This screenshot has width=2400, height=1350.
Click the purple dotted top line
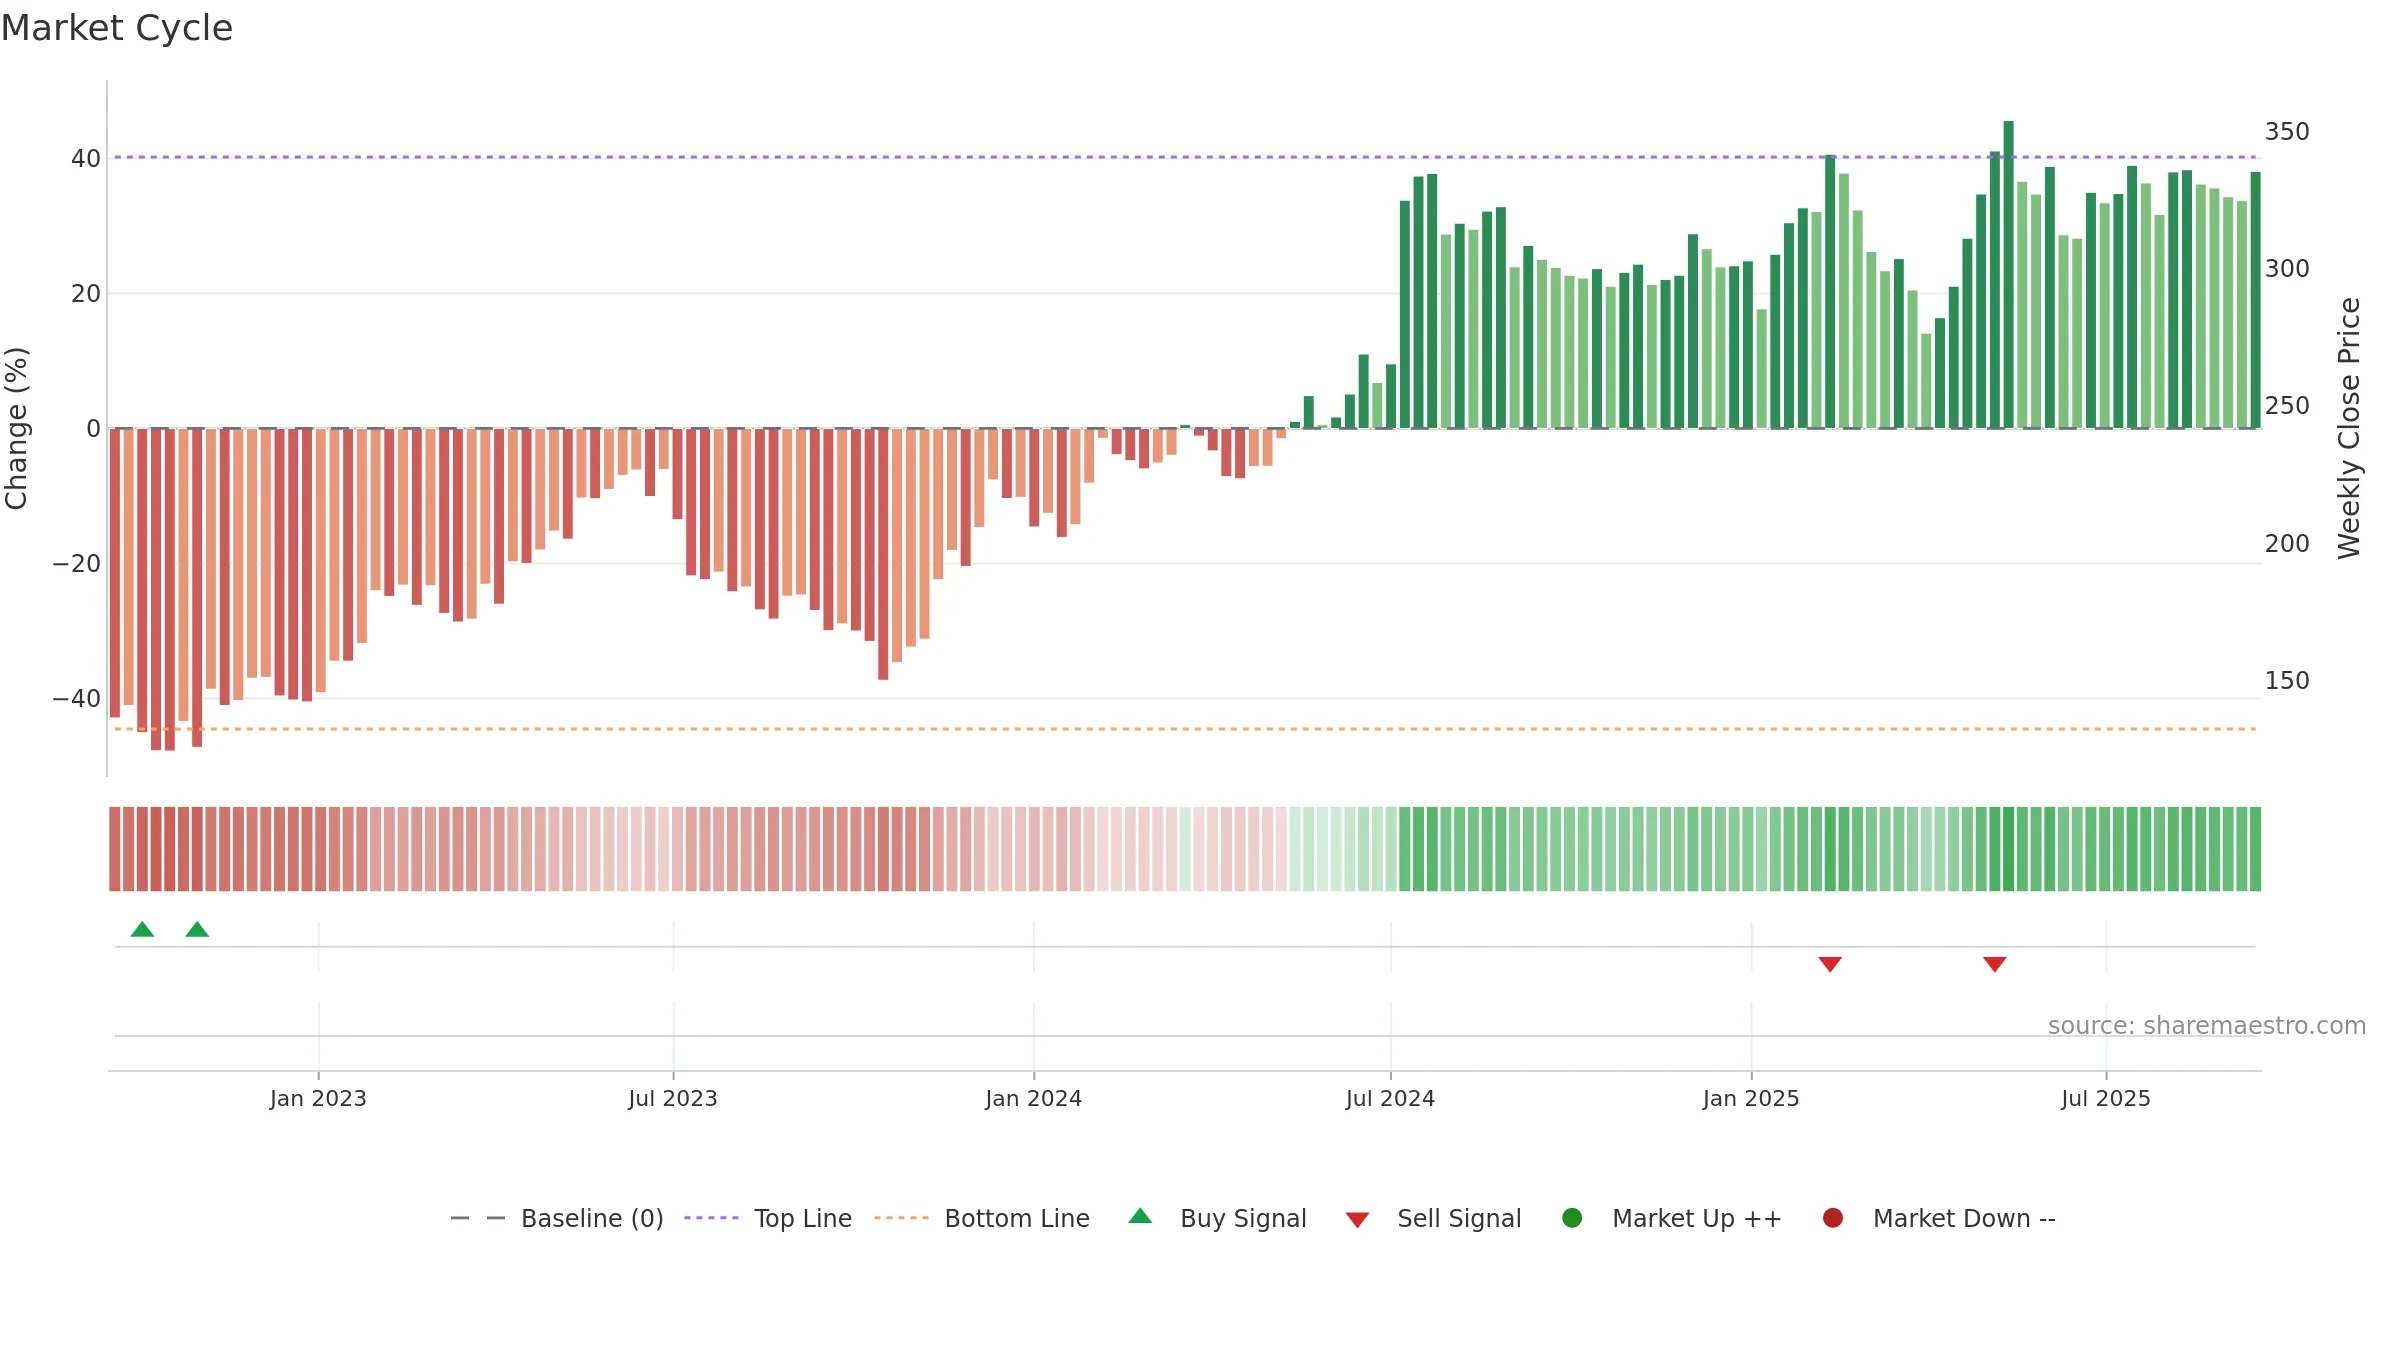click(1185, 157)
